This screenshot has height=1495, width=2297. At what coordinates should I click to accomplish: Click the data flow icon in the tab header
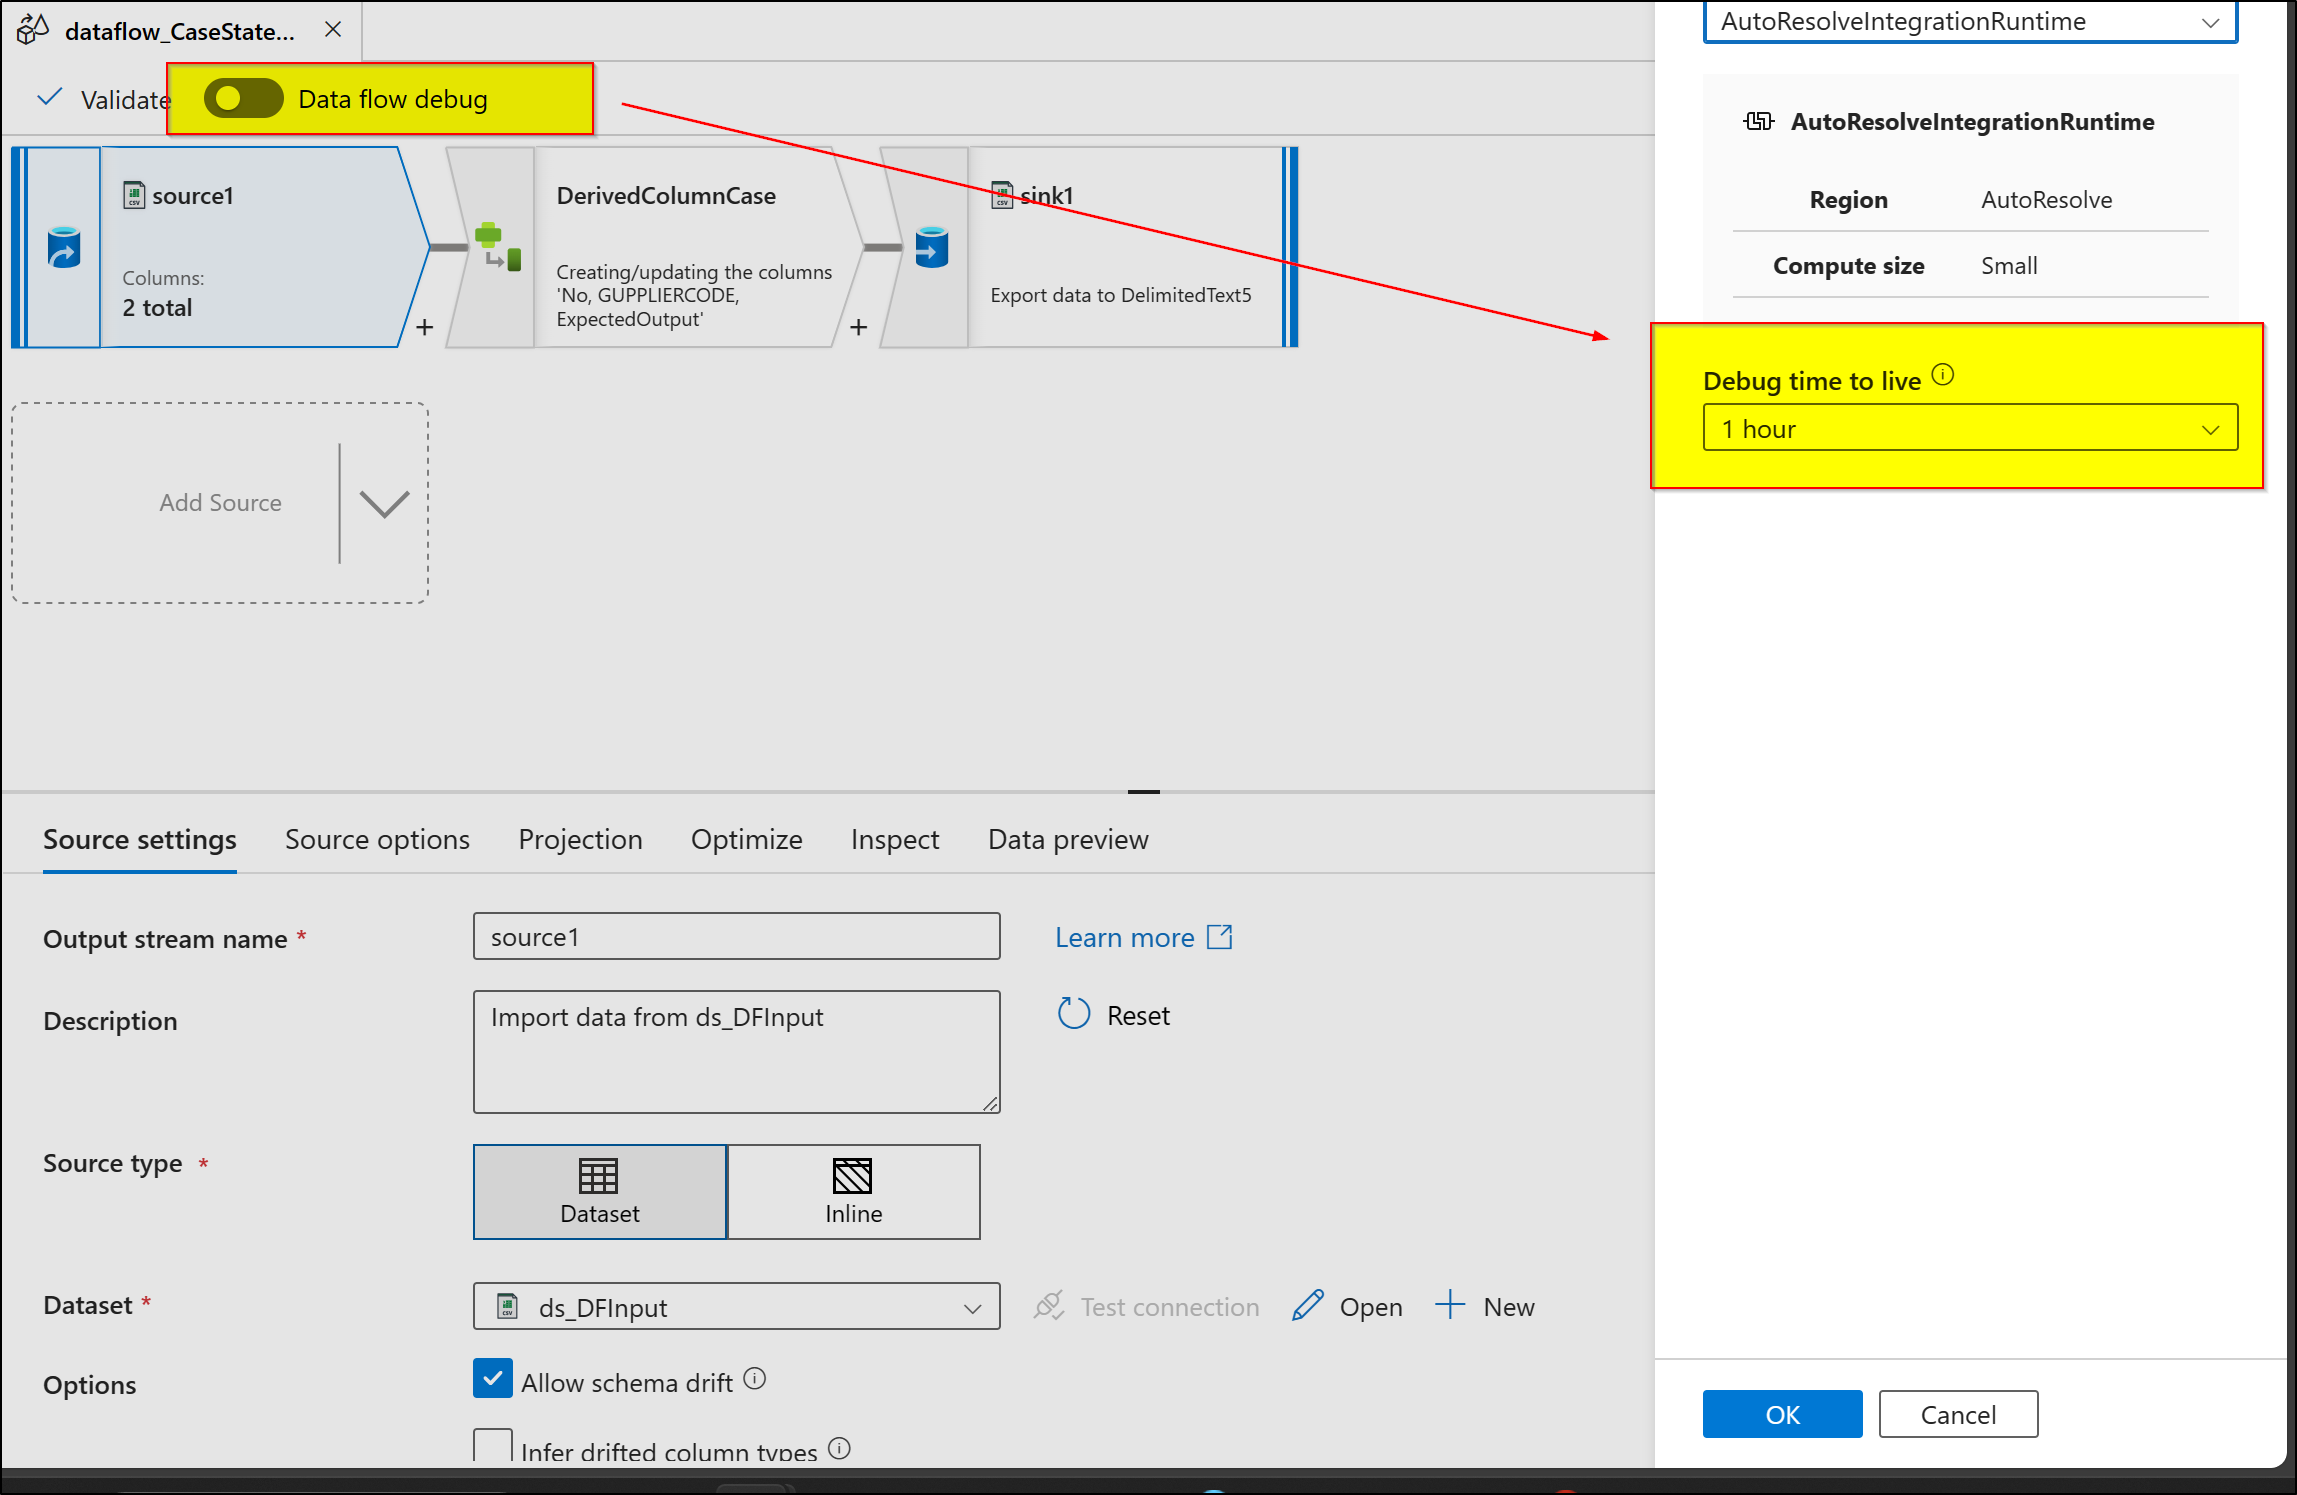click(x=33, y=30)
